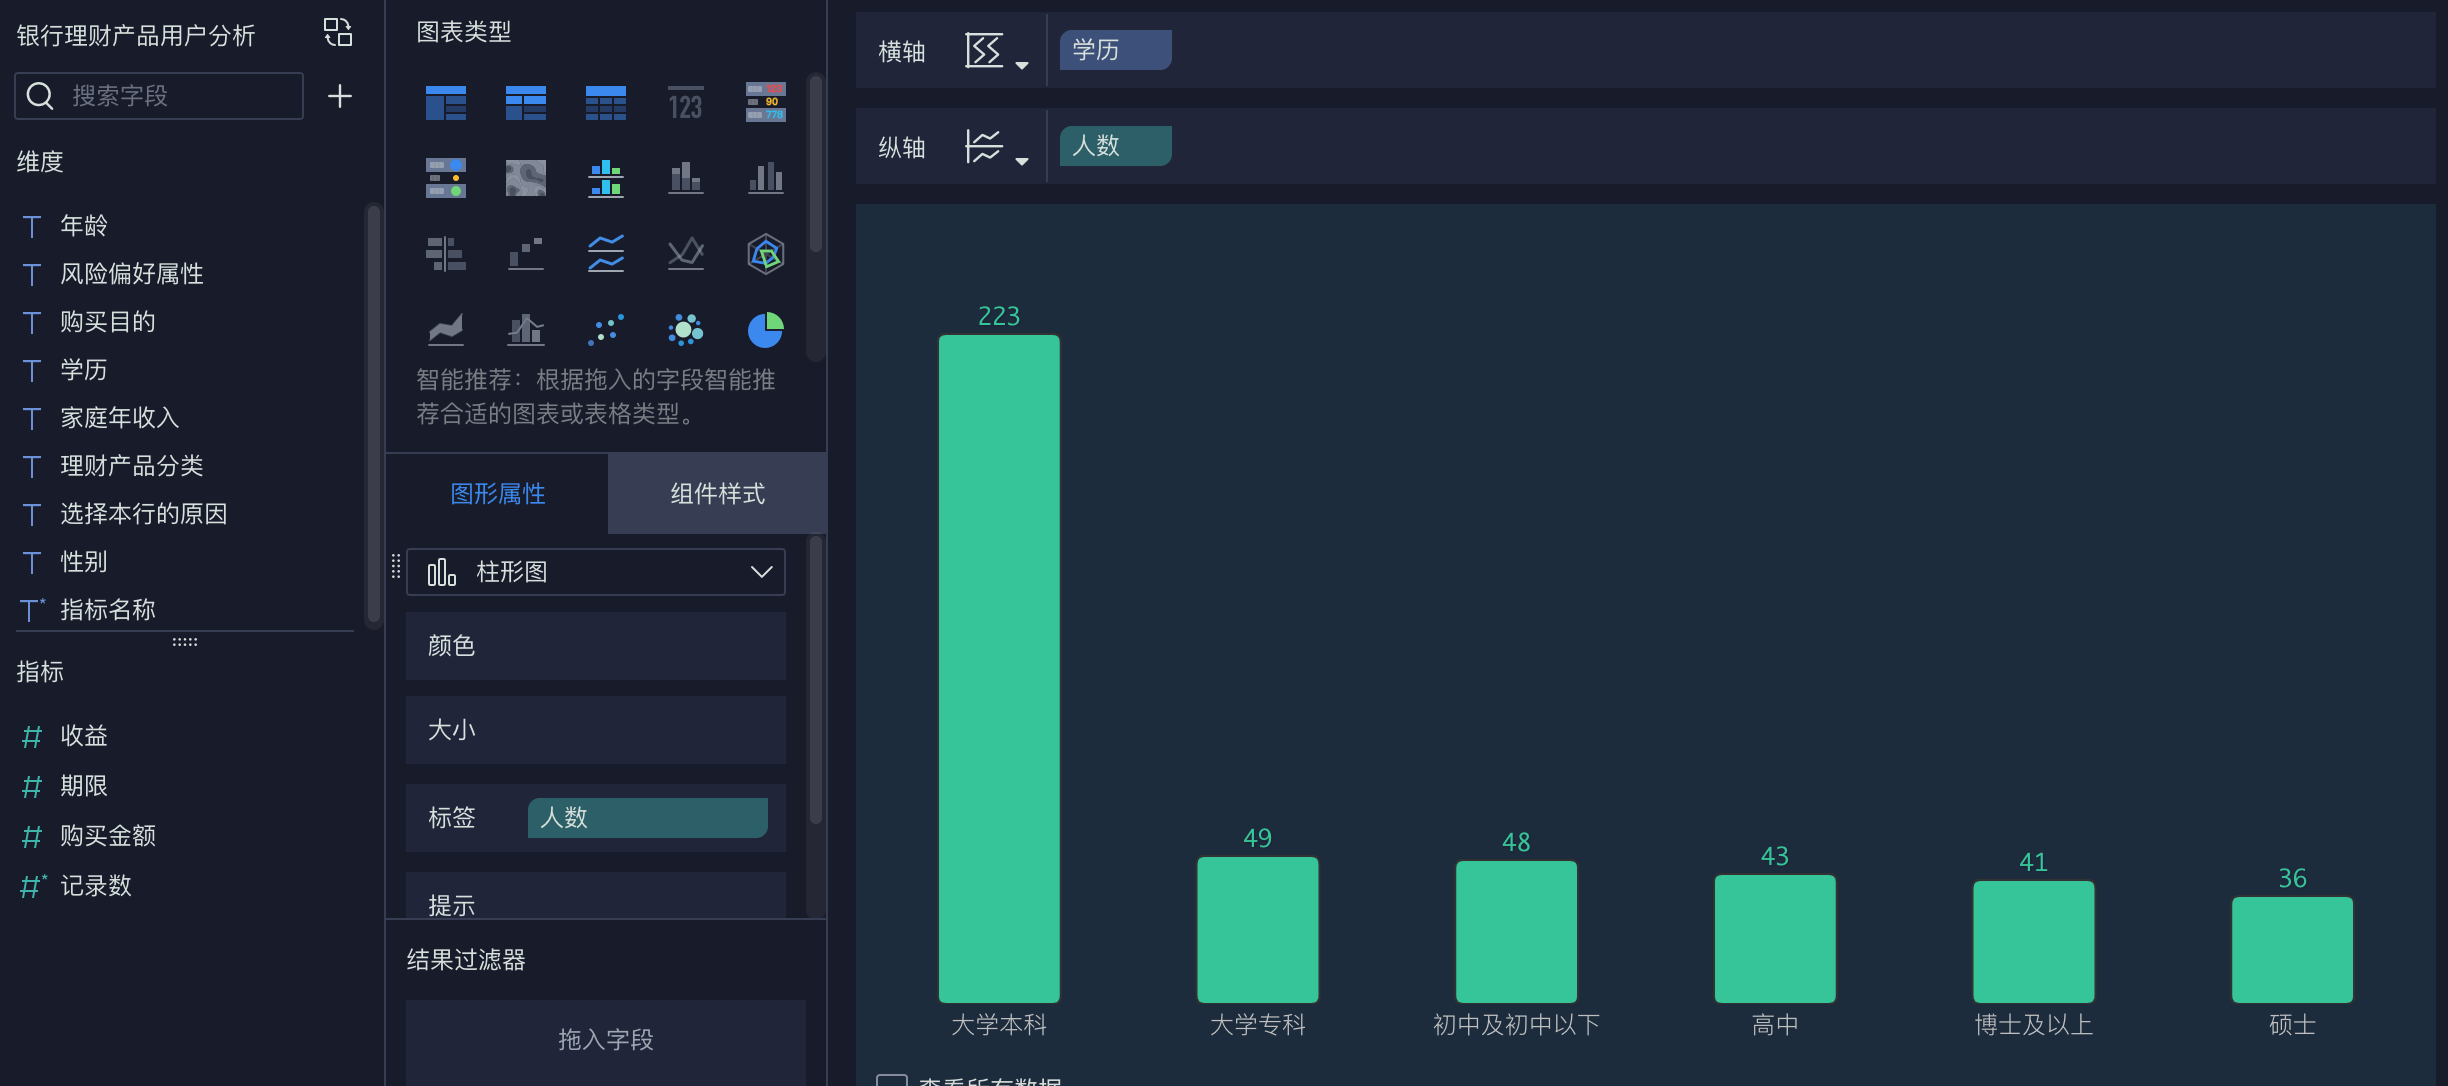The image size is (2448, 1086).
Task: Click the 搜索字段 search box
Action: click(159, 96)
